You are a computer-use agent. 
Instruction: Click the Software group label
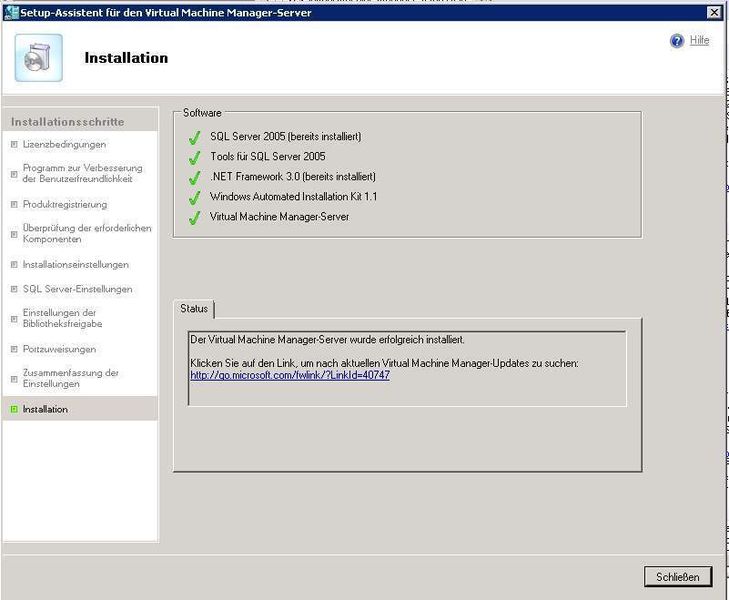coord(202,112)
